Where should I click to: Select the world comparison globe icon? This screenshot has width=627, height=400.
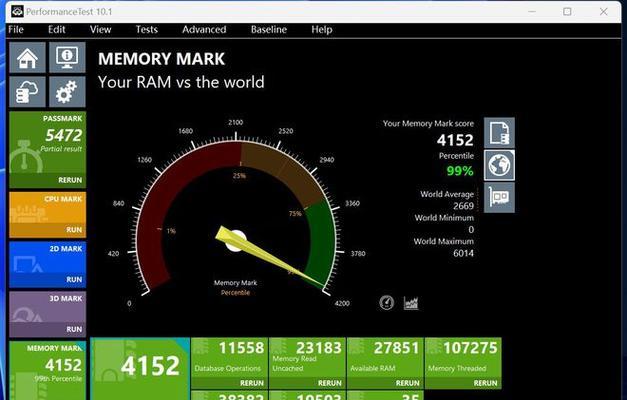pos(499,165)
